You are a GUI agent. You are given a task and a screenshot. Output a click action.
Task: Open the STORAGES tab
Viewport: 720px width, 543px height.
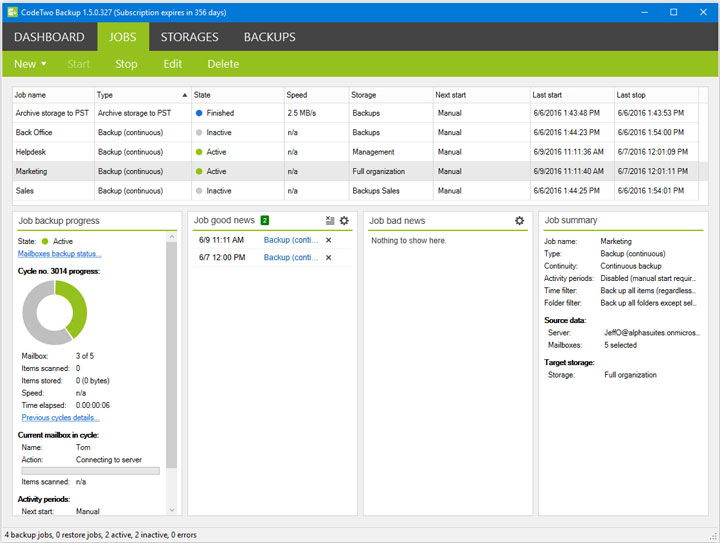(189, 37)
